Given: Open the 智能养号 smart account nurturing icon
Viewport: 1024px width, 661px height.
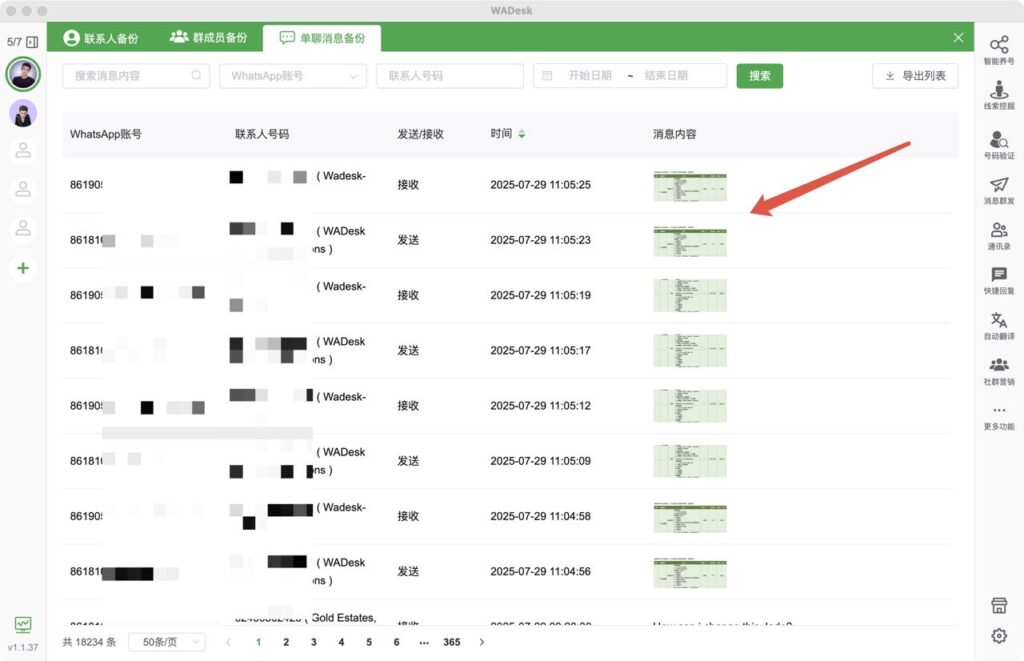Looking at the screenshot, I should coord(999,50).
